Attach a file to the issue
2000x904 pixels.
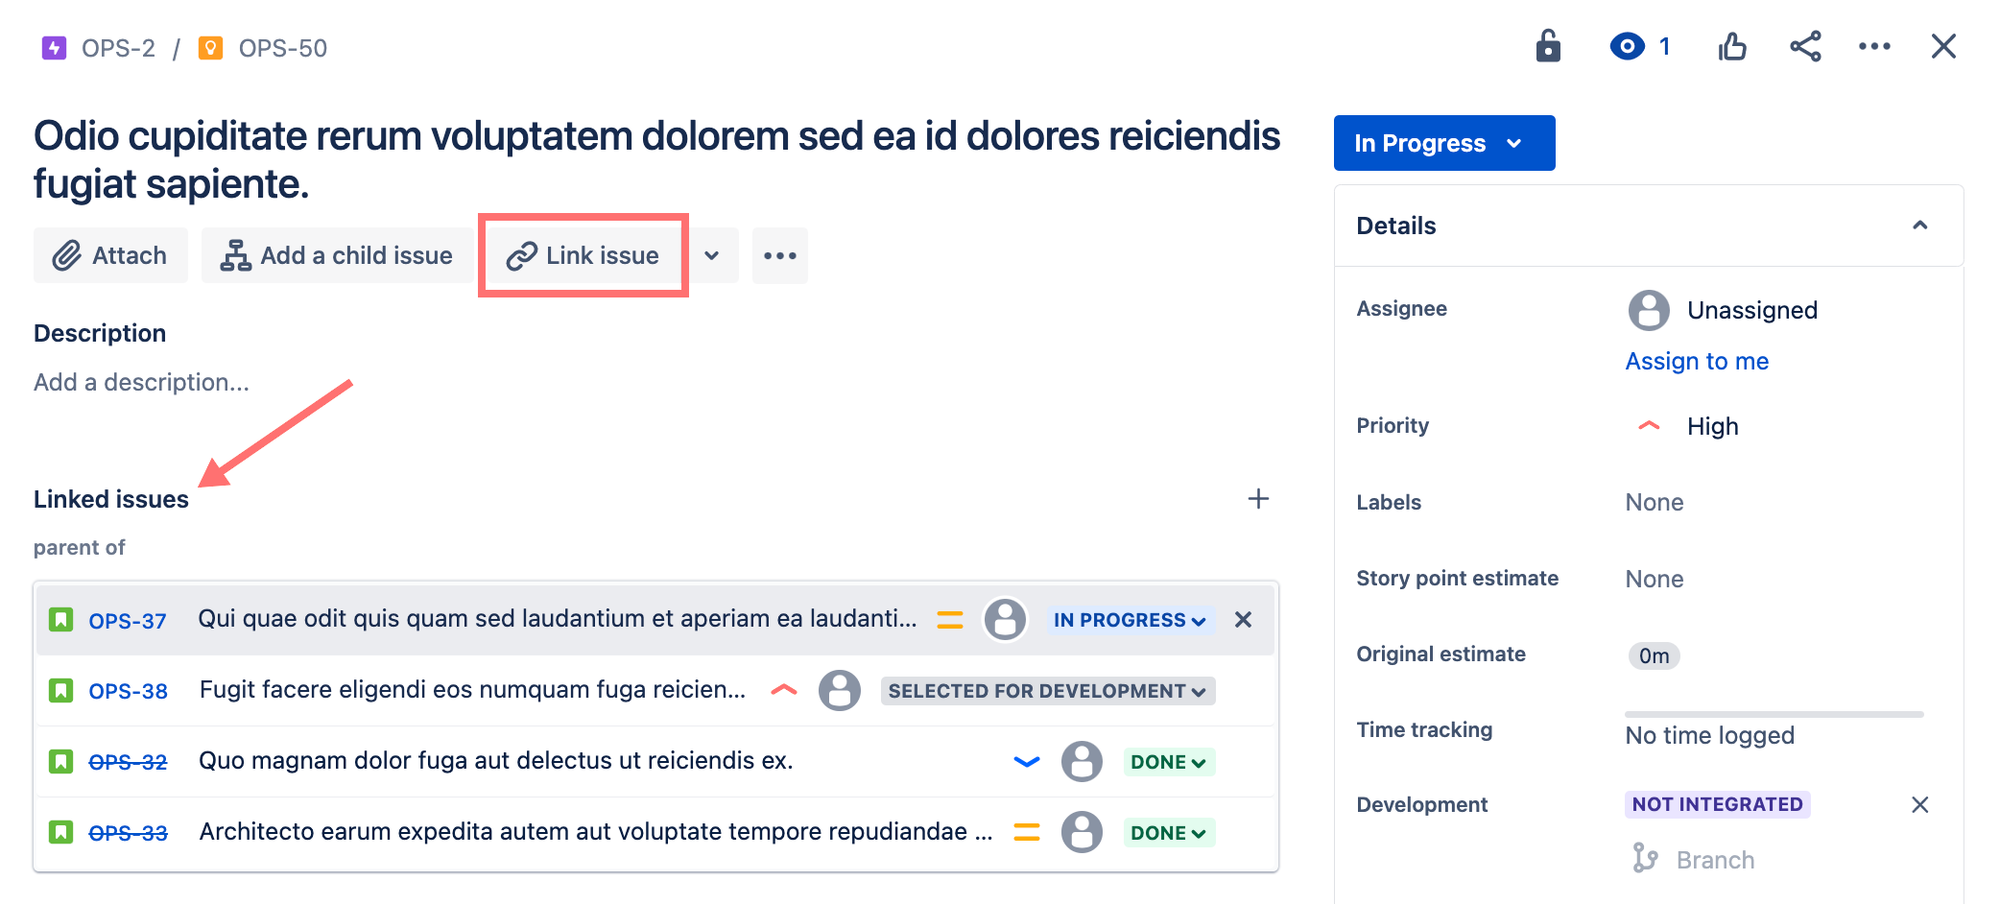[110, 255]
